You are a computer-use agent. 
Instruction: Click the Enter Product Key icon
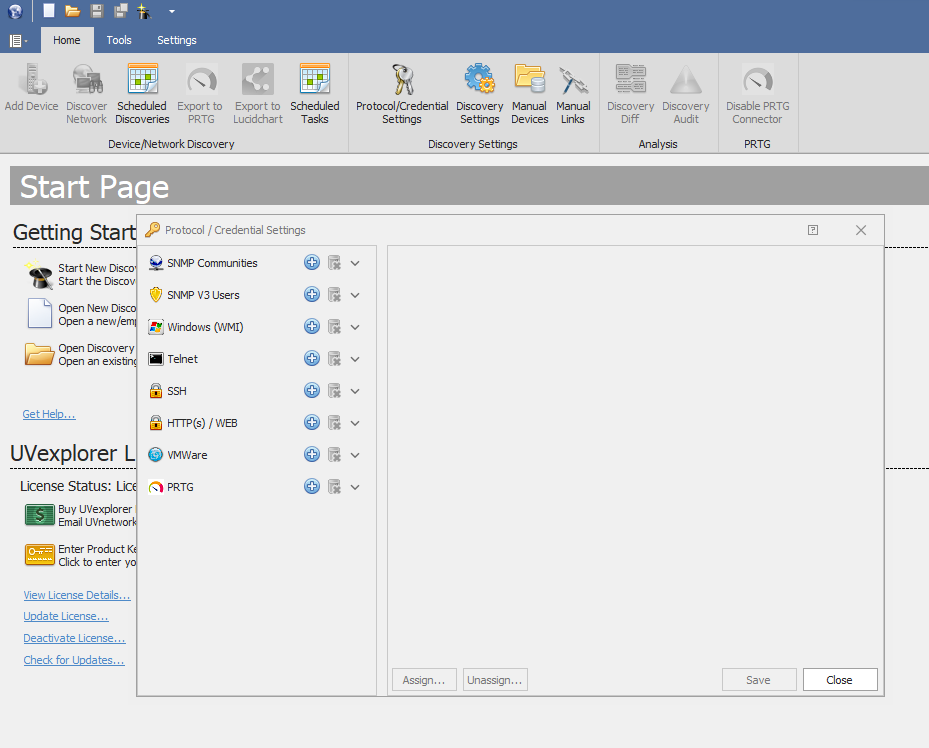(40, 555)
